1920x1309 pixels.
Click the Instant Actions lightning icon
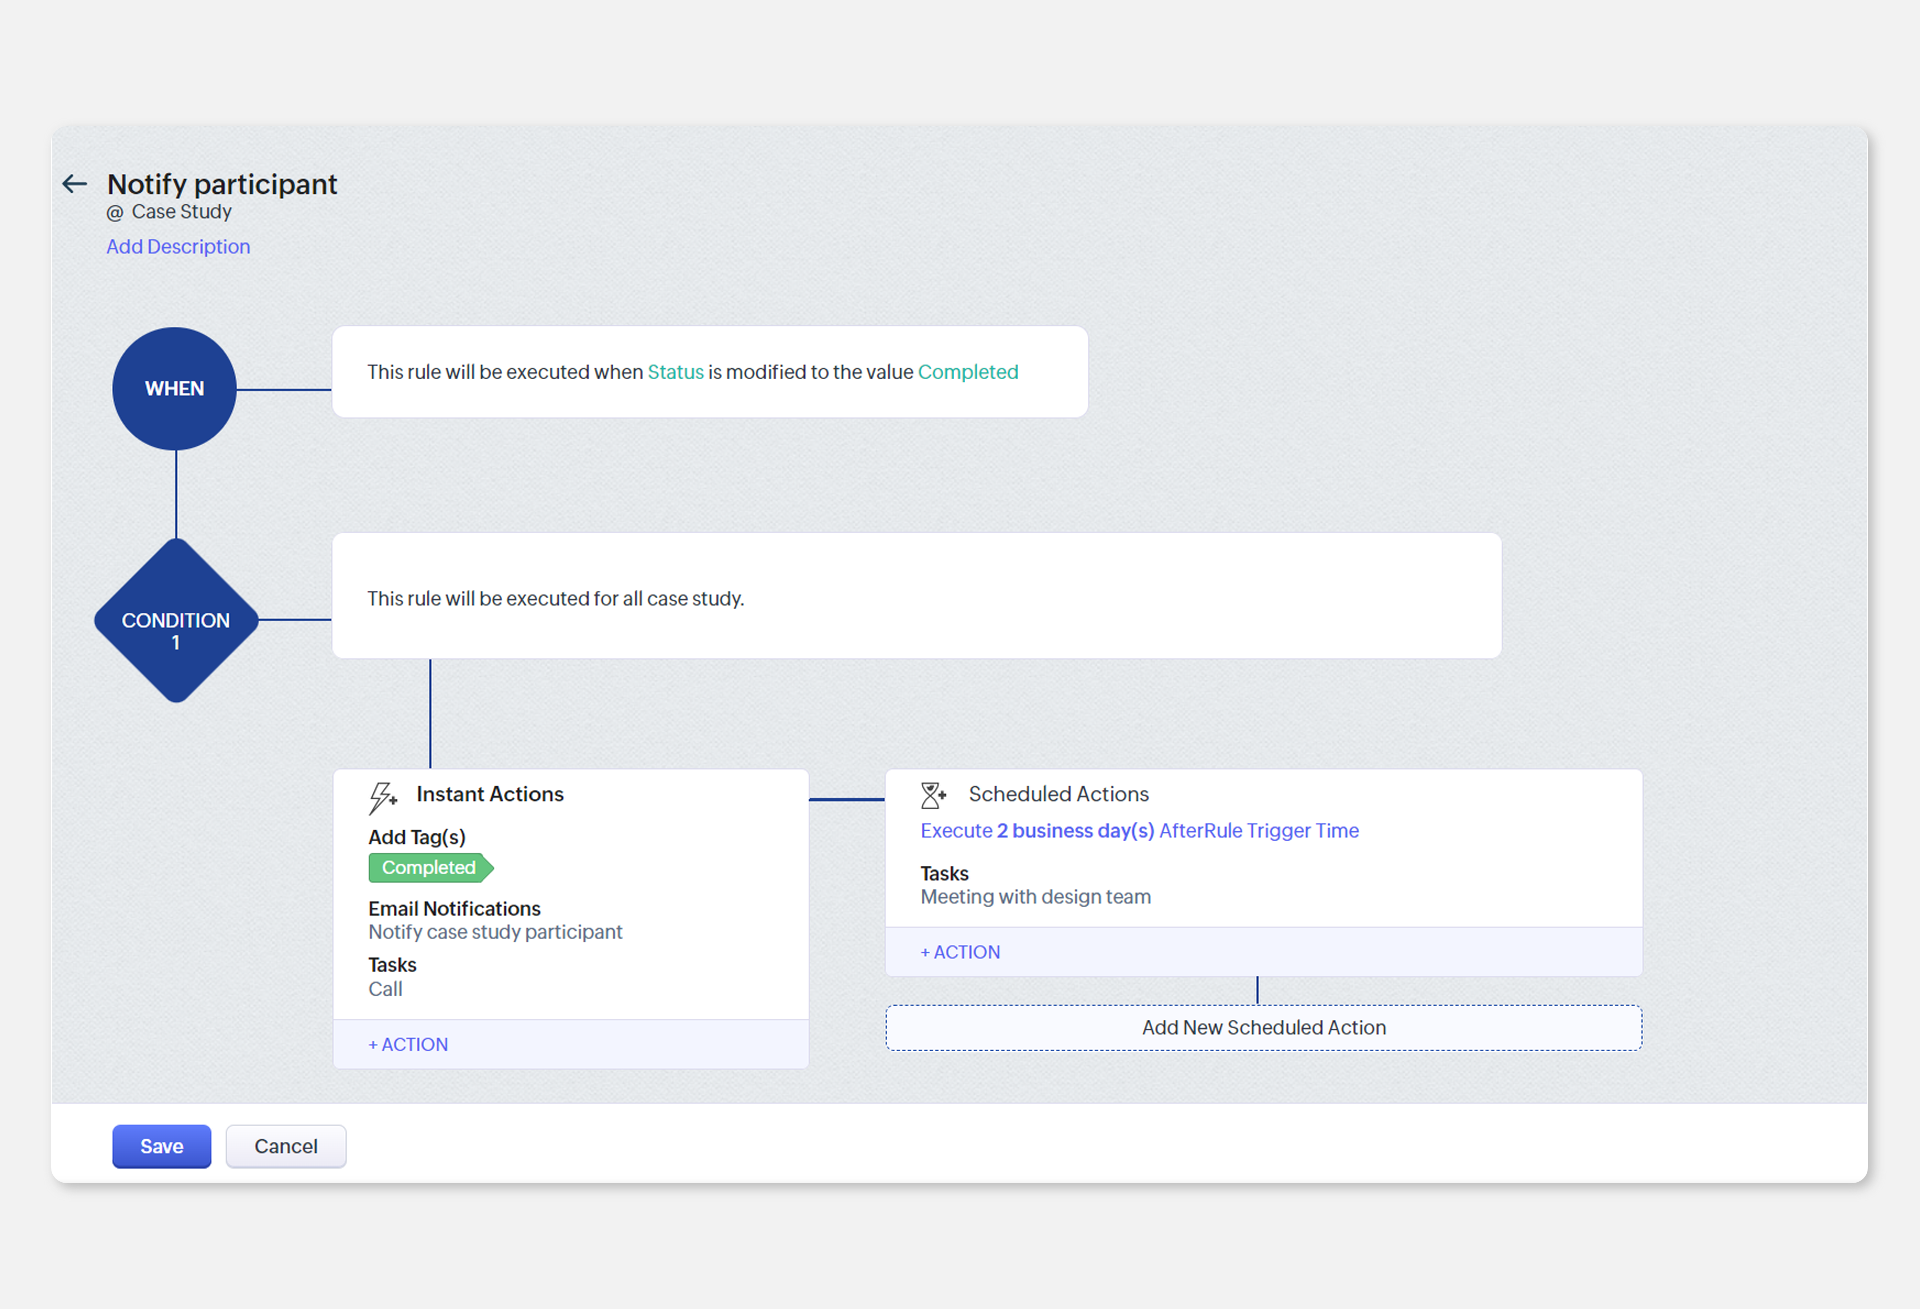(x=382, y=797)
